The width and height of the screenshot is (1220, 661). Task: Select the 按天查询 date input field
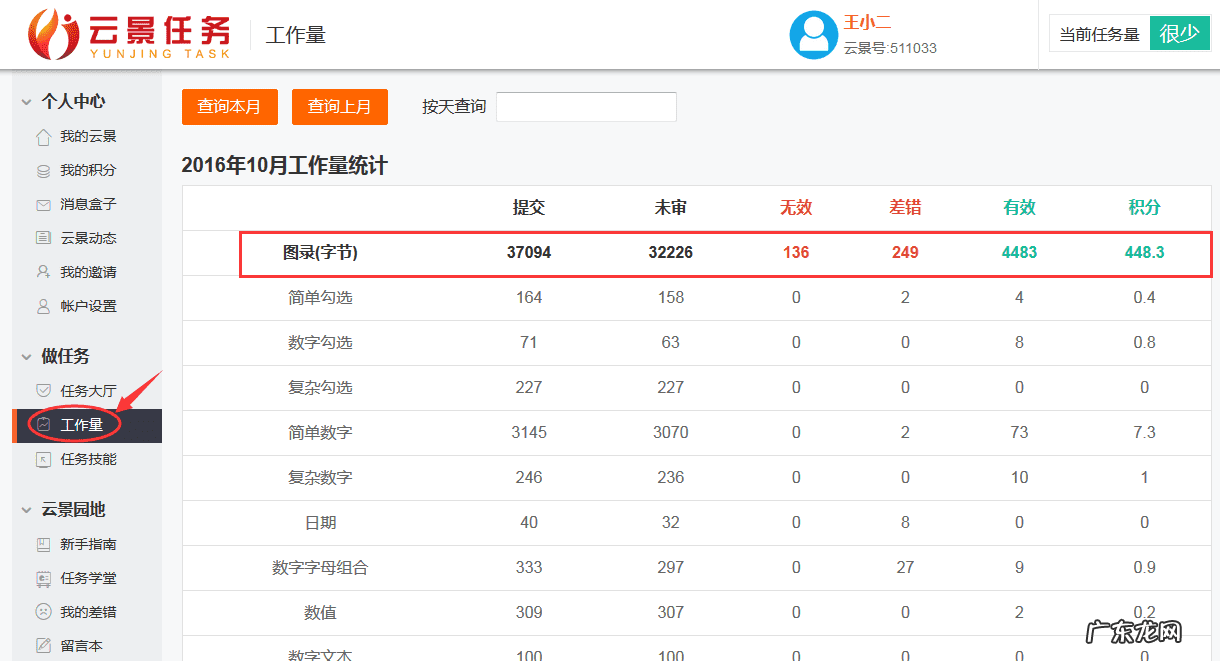pyautogui.click(x=585, y=106)
